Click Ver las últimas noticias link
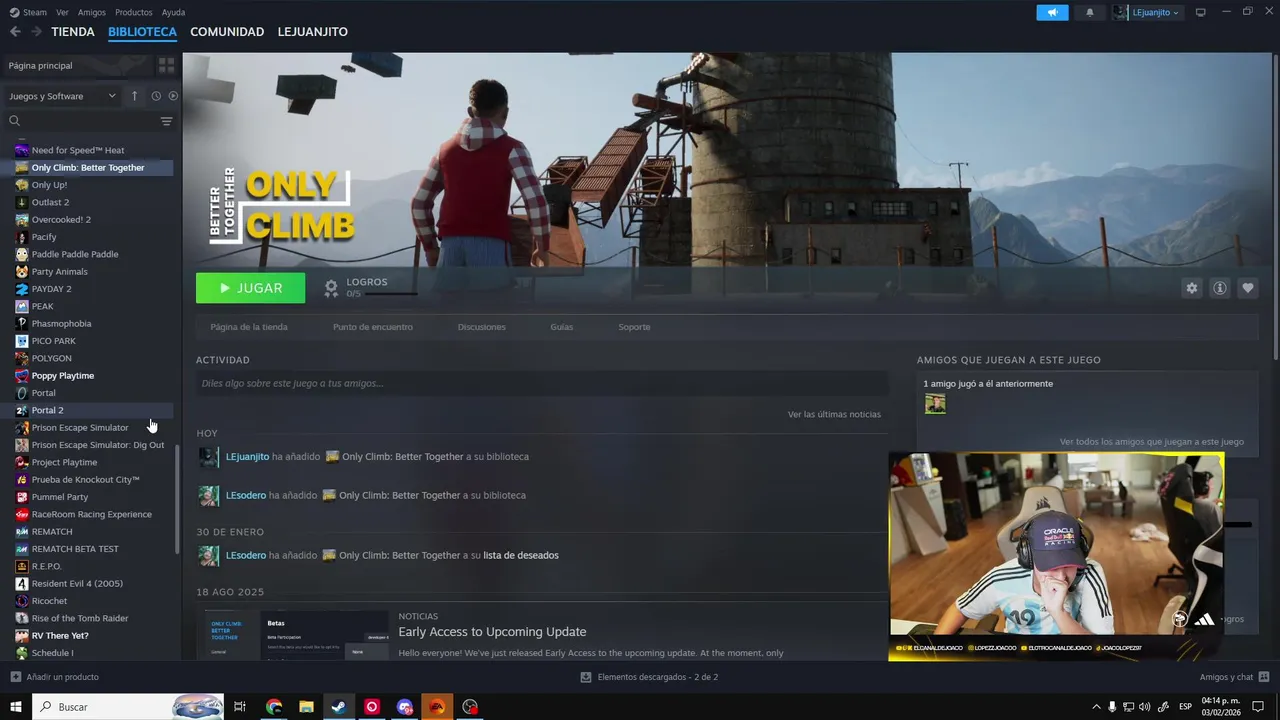The image size is (1280, 720). [834, 414]
